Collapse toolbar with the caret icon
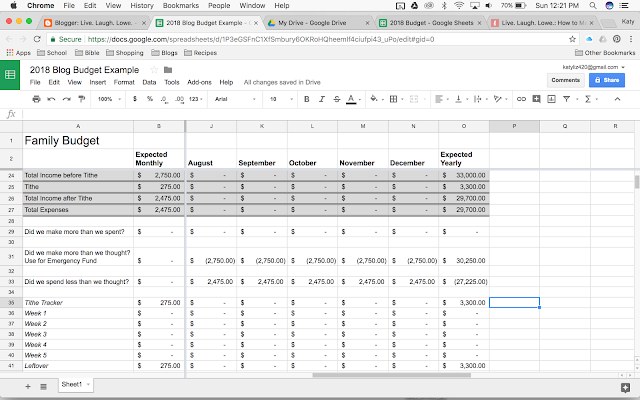The image size is (640, 400). click(617, 99)
